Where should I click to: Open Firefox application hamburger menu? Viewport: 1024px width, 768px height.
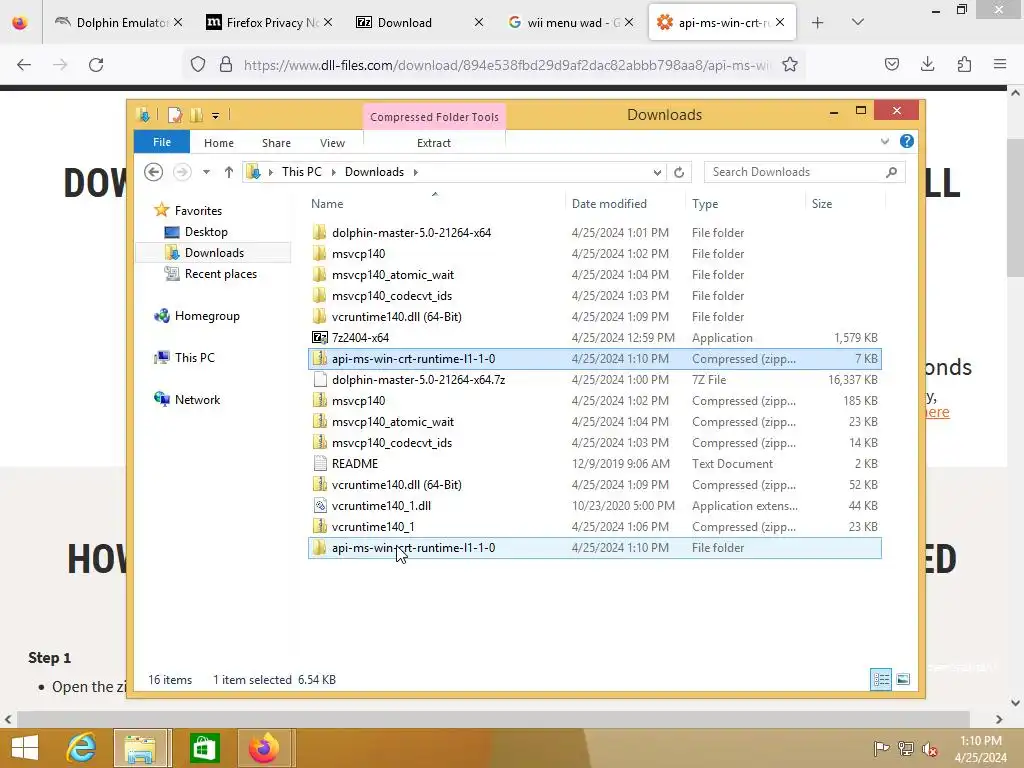tap(1000, 64)
